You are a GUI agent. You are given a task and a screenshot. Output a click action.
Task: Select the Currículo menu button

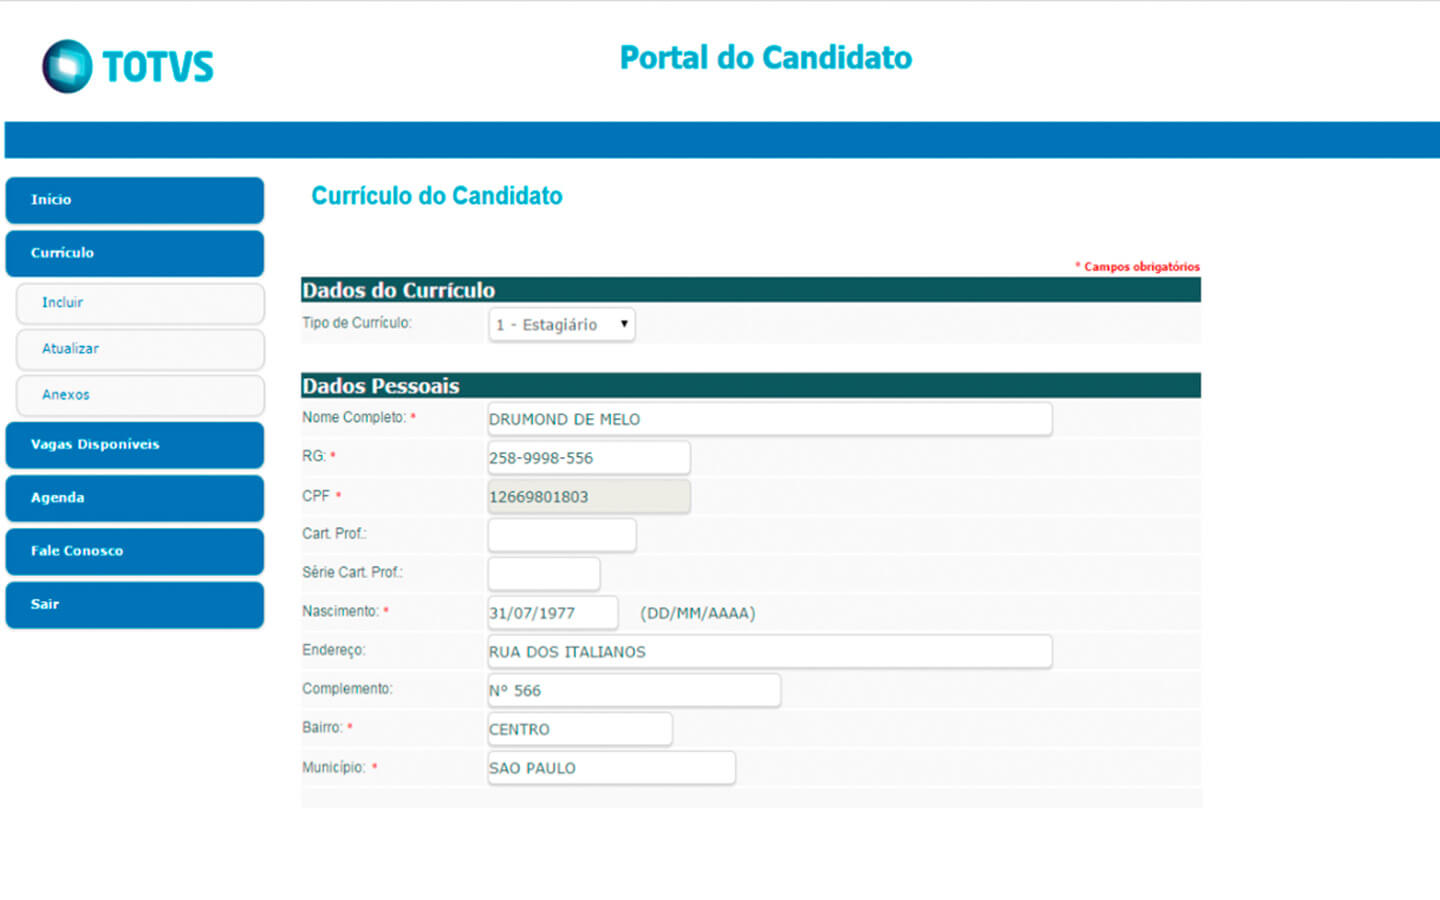[135, 253]
